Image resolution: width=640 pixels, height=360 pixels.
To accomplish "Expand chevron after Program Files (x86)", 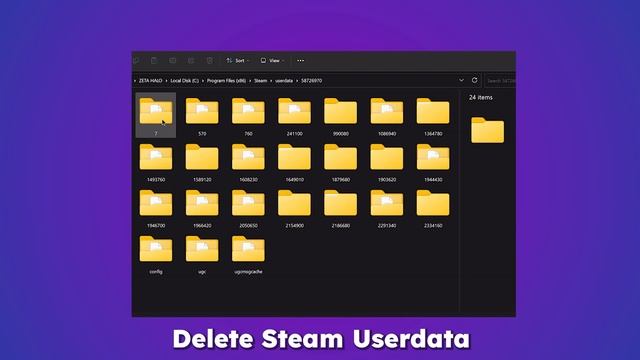I will click(250, 81).
